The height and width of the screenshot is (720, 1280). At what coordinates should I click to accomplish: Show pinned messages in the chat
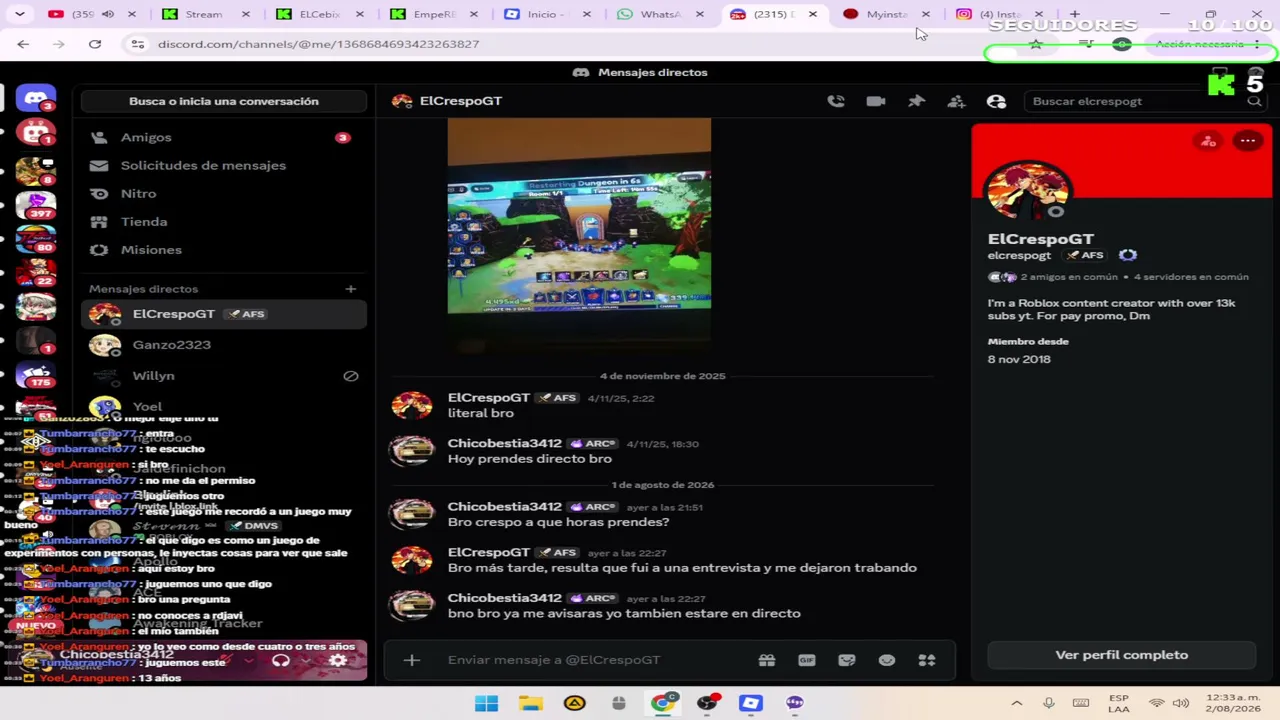tap(916, 101)
